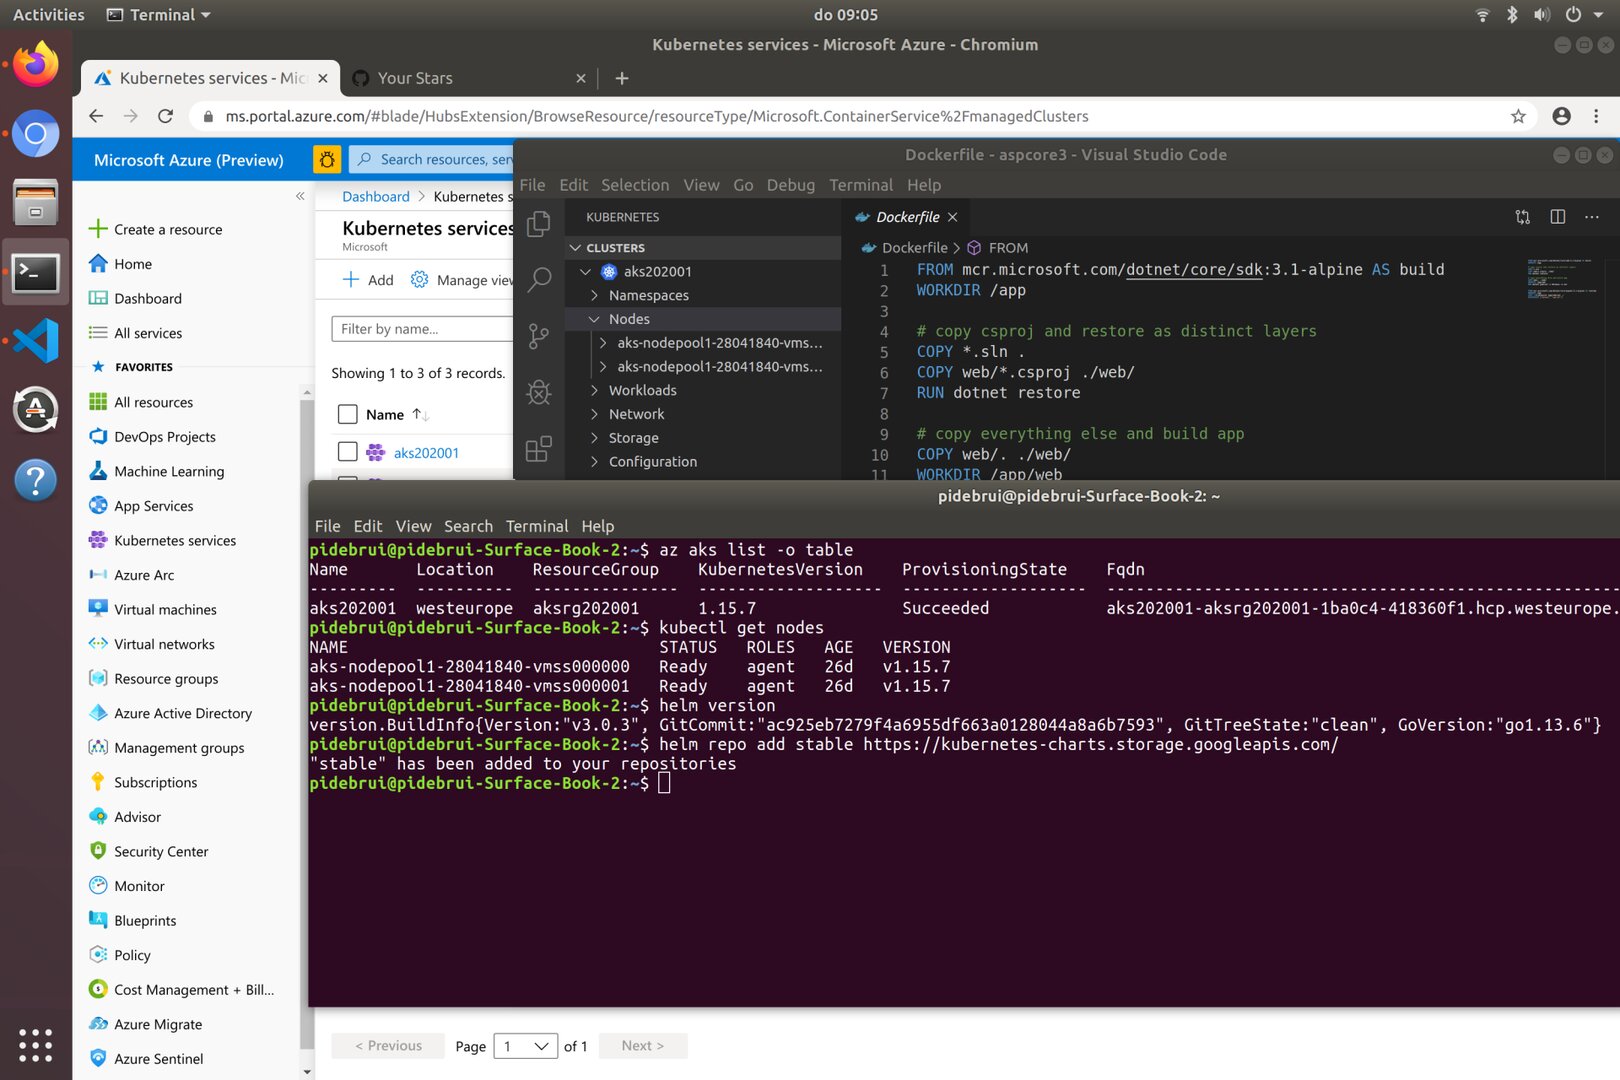Check the Name column header checkbox
Screen dimensions: 1620x1080
click(x=347, y=413)
